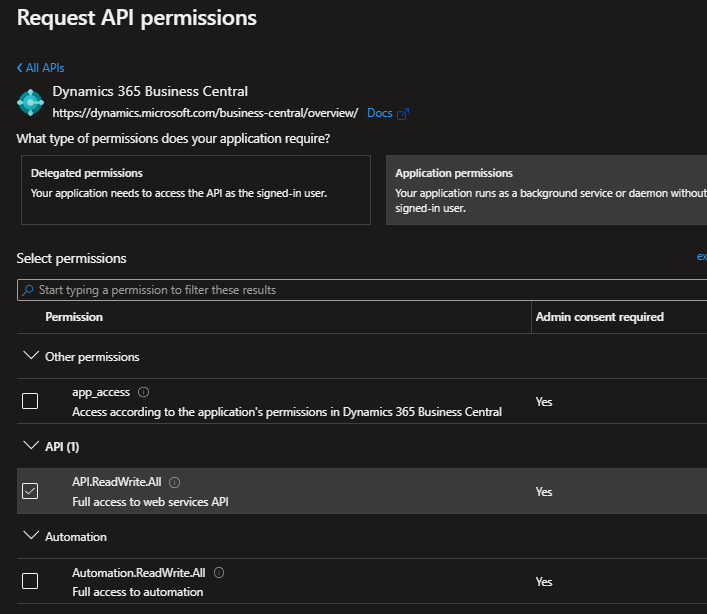The width and height of the screenshot is (707, 614).
Task: Click the 'Dynamics 365 Business Central' API name
Action: coord(150,92)
